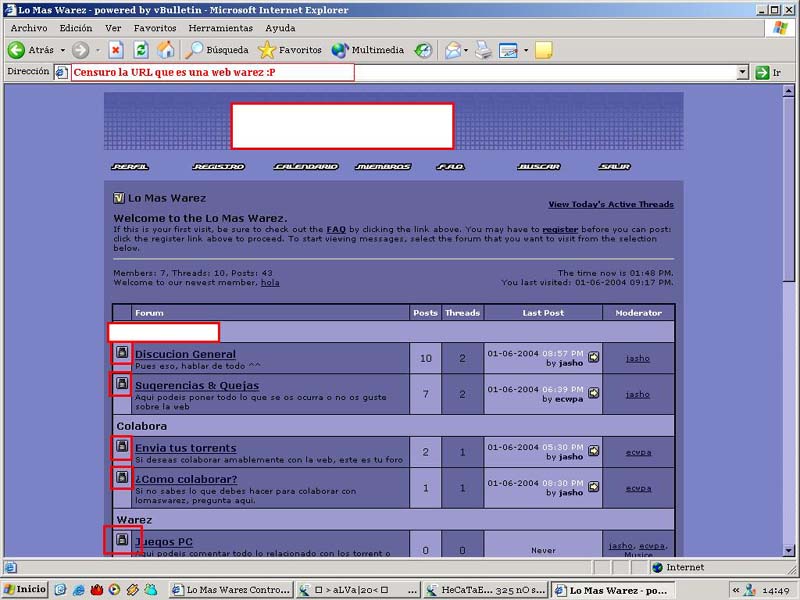Click the Envia tus torrents forum status icon
The image size is (800, 600).
click(x=122, y=446)
